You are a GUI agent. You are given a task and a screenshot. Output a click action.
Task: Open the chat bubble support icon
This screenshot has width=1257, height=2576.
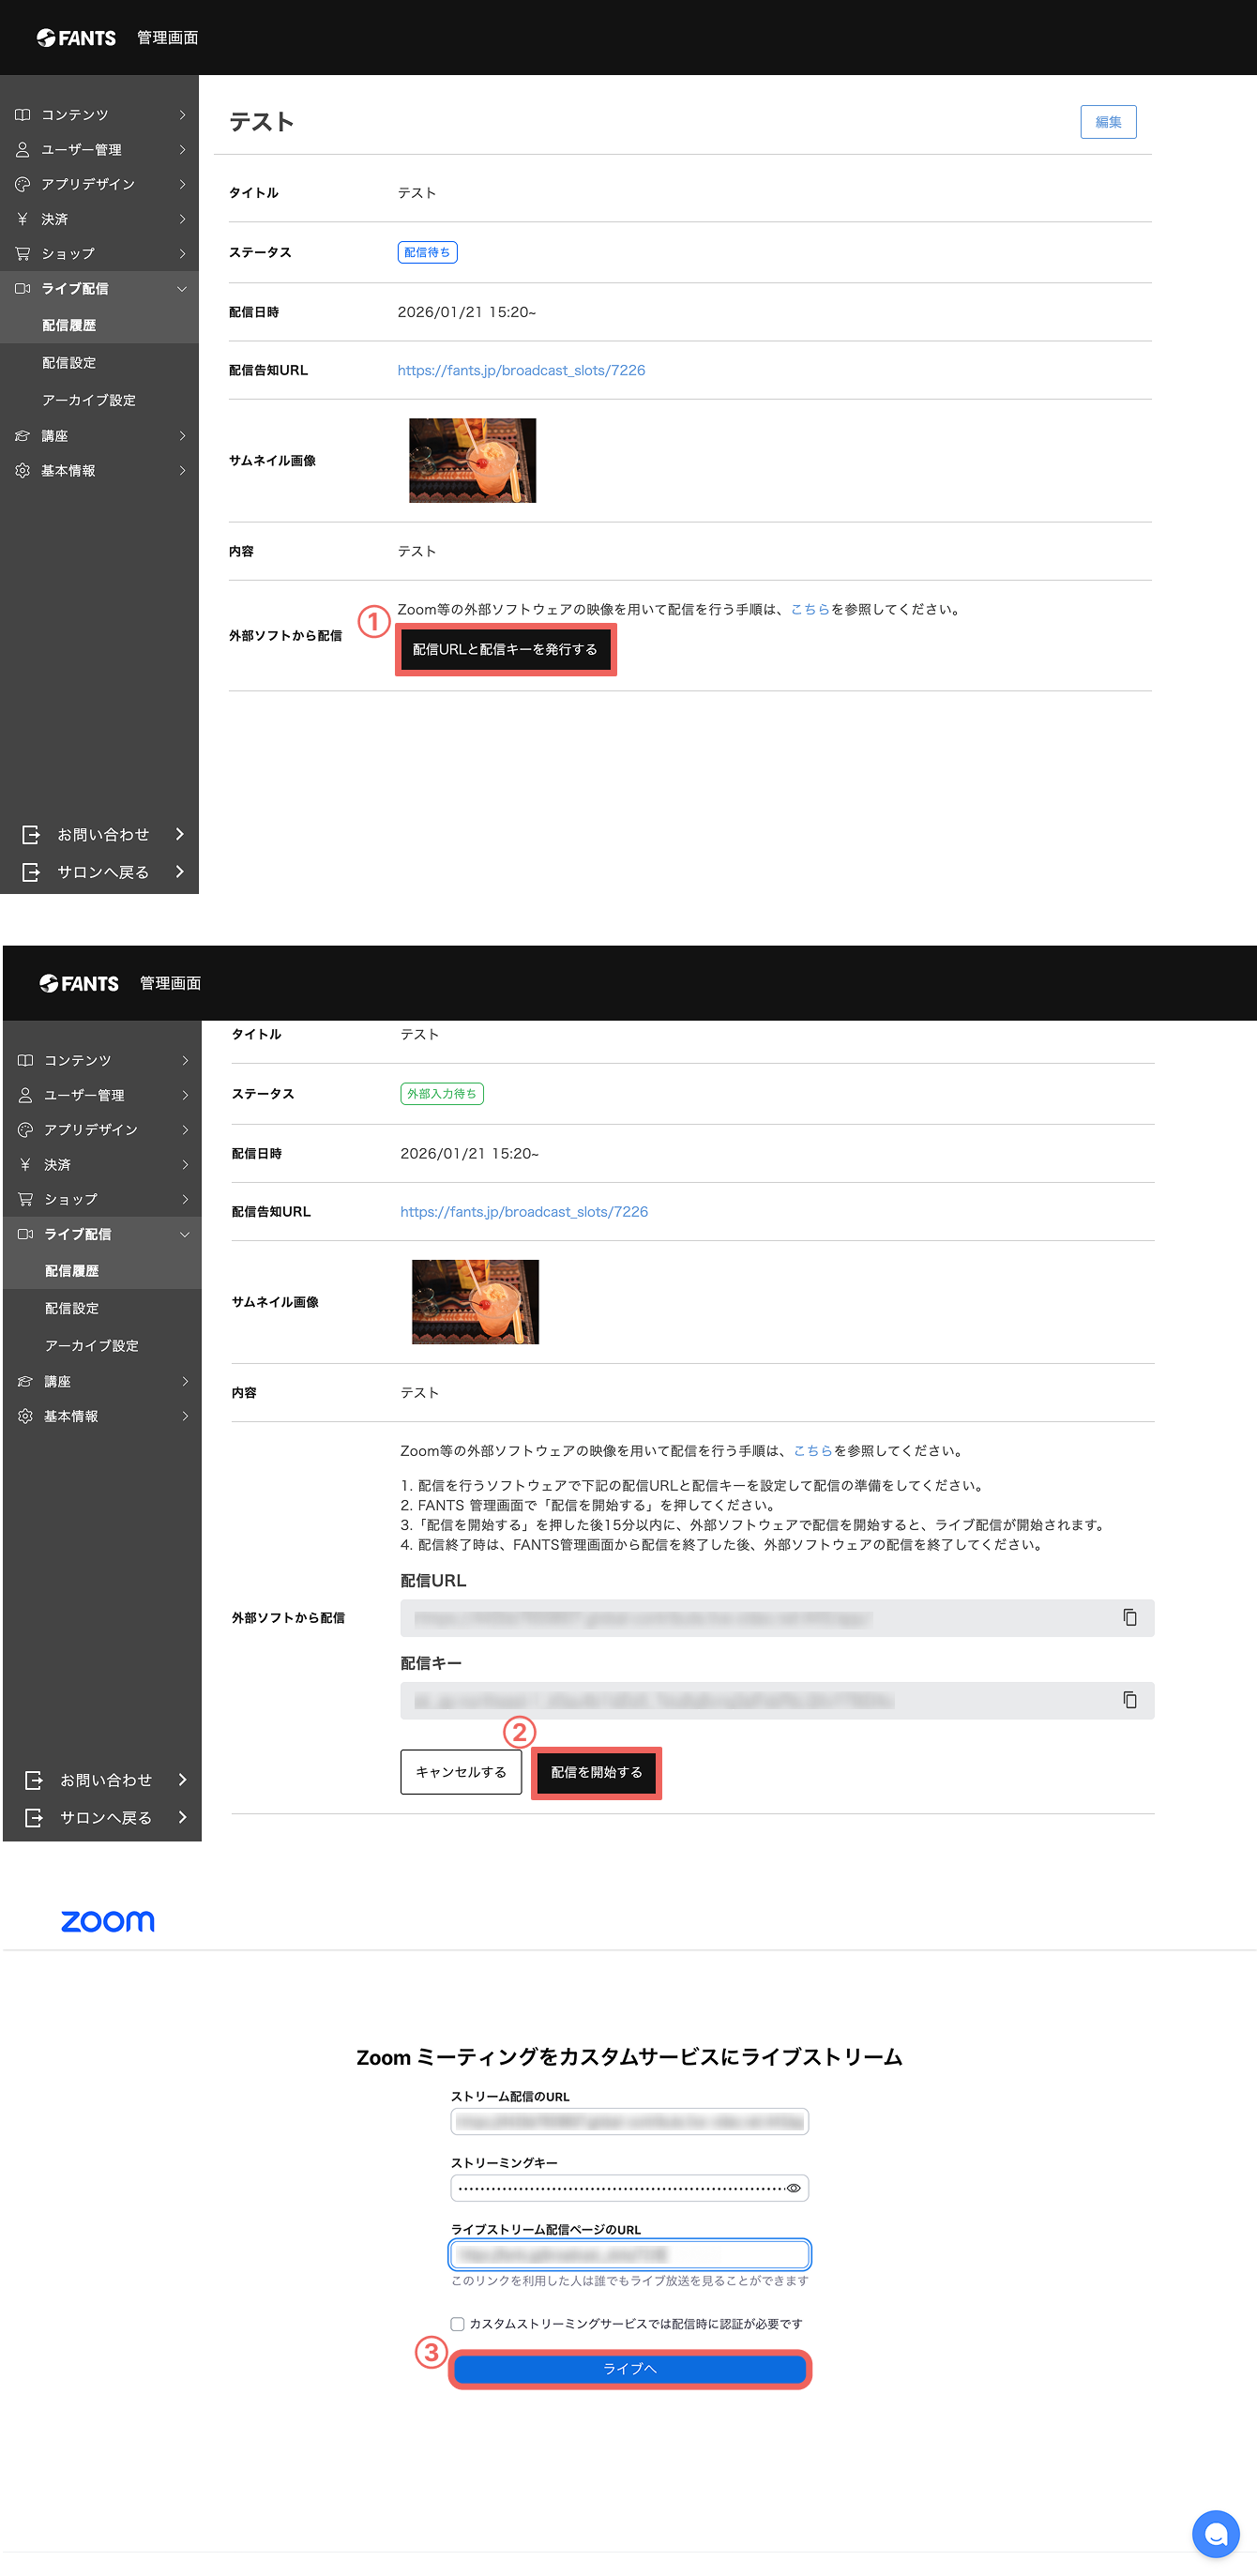1215,2534
